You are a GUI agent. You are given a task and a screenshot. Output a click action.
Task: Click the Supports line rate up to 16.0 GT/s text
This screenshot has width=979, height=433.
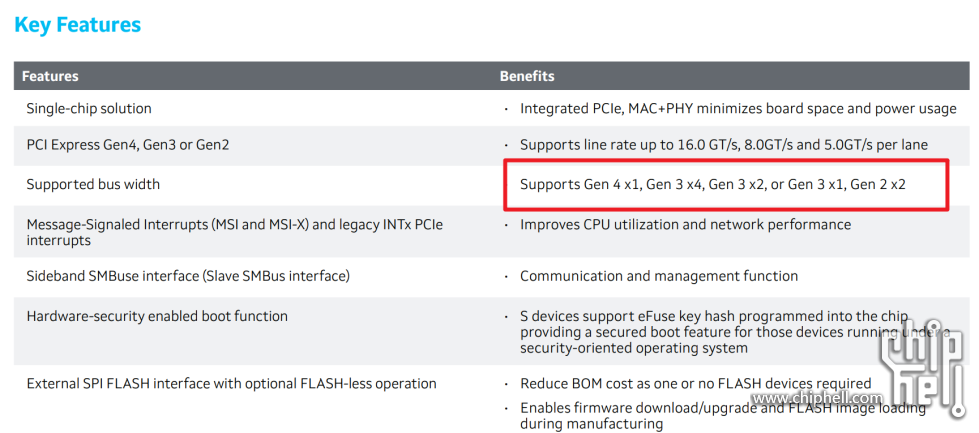724,145
